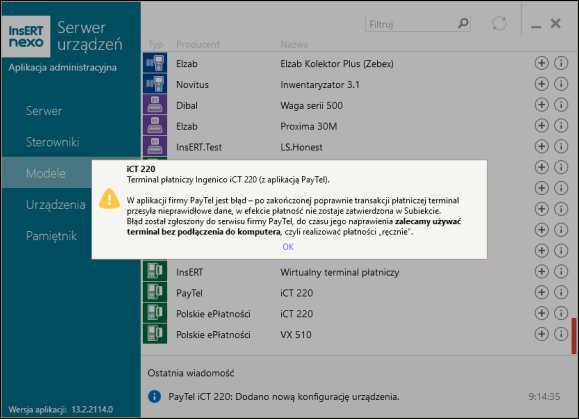Image resolution: width=579 pixels, height=419 pixels.
Task: Select the Dibal producer cell
Action: pos(187,106)
